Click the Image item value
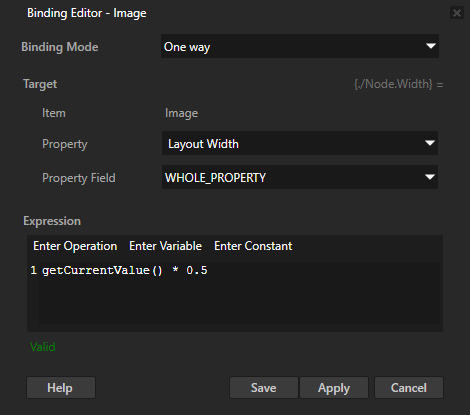 181,113
